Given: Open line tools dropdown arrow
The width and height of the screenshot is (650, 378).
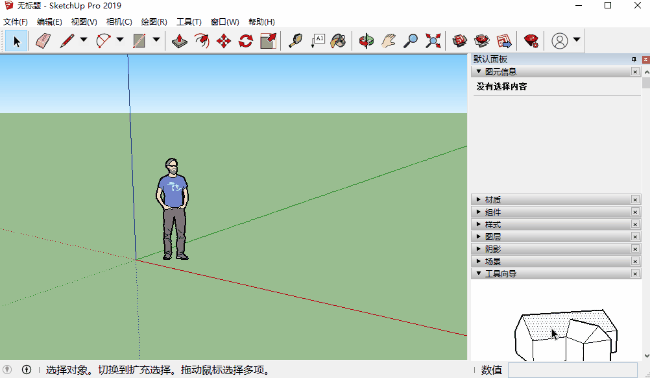Looking at the screenshot, I should click(x=84, y=40).
